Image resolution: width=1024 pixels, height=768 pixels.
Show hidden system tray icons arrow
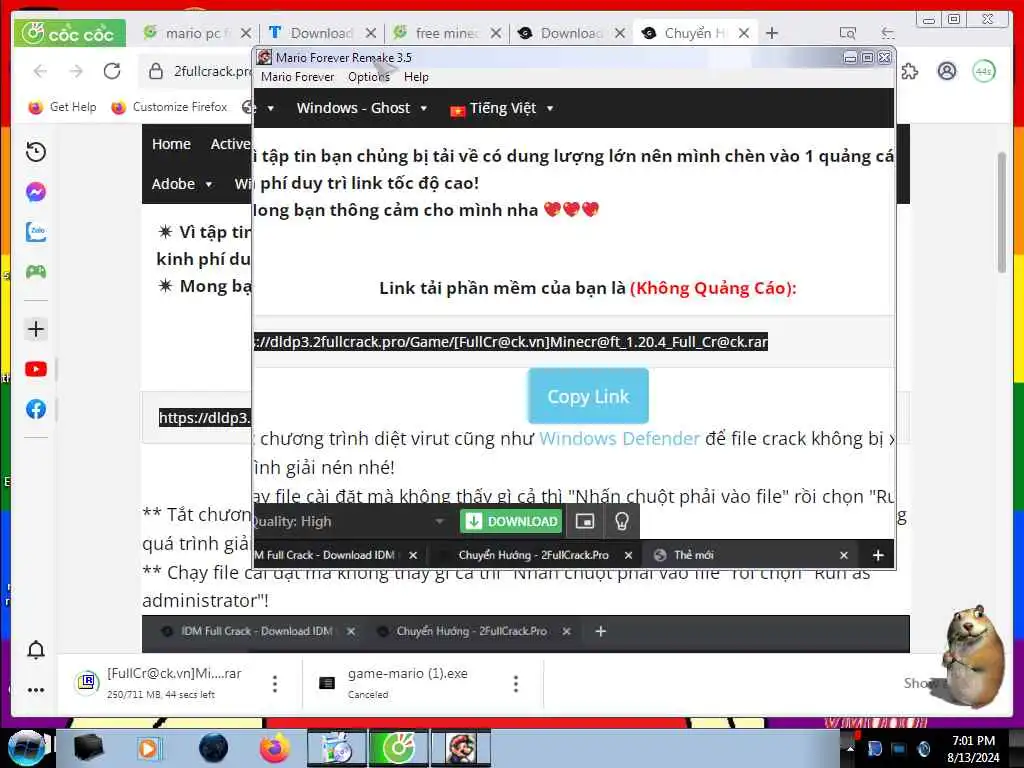tap(850, 748)
